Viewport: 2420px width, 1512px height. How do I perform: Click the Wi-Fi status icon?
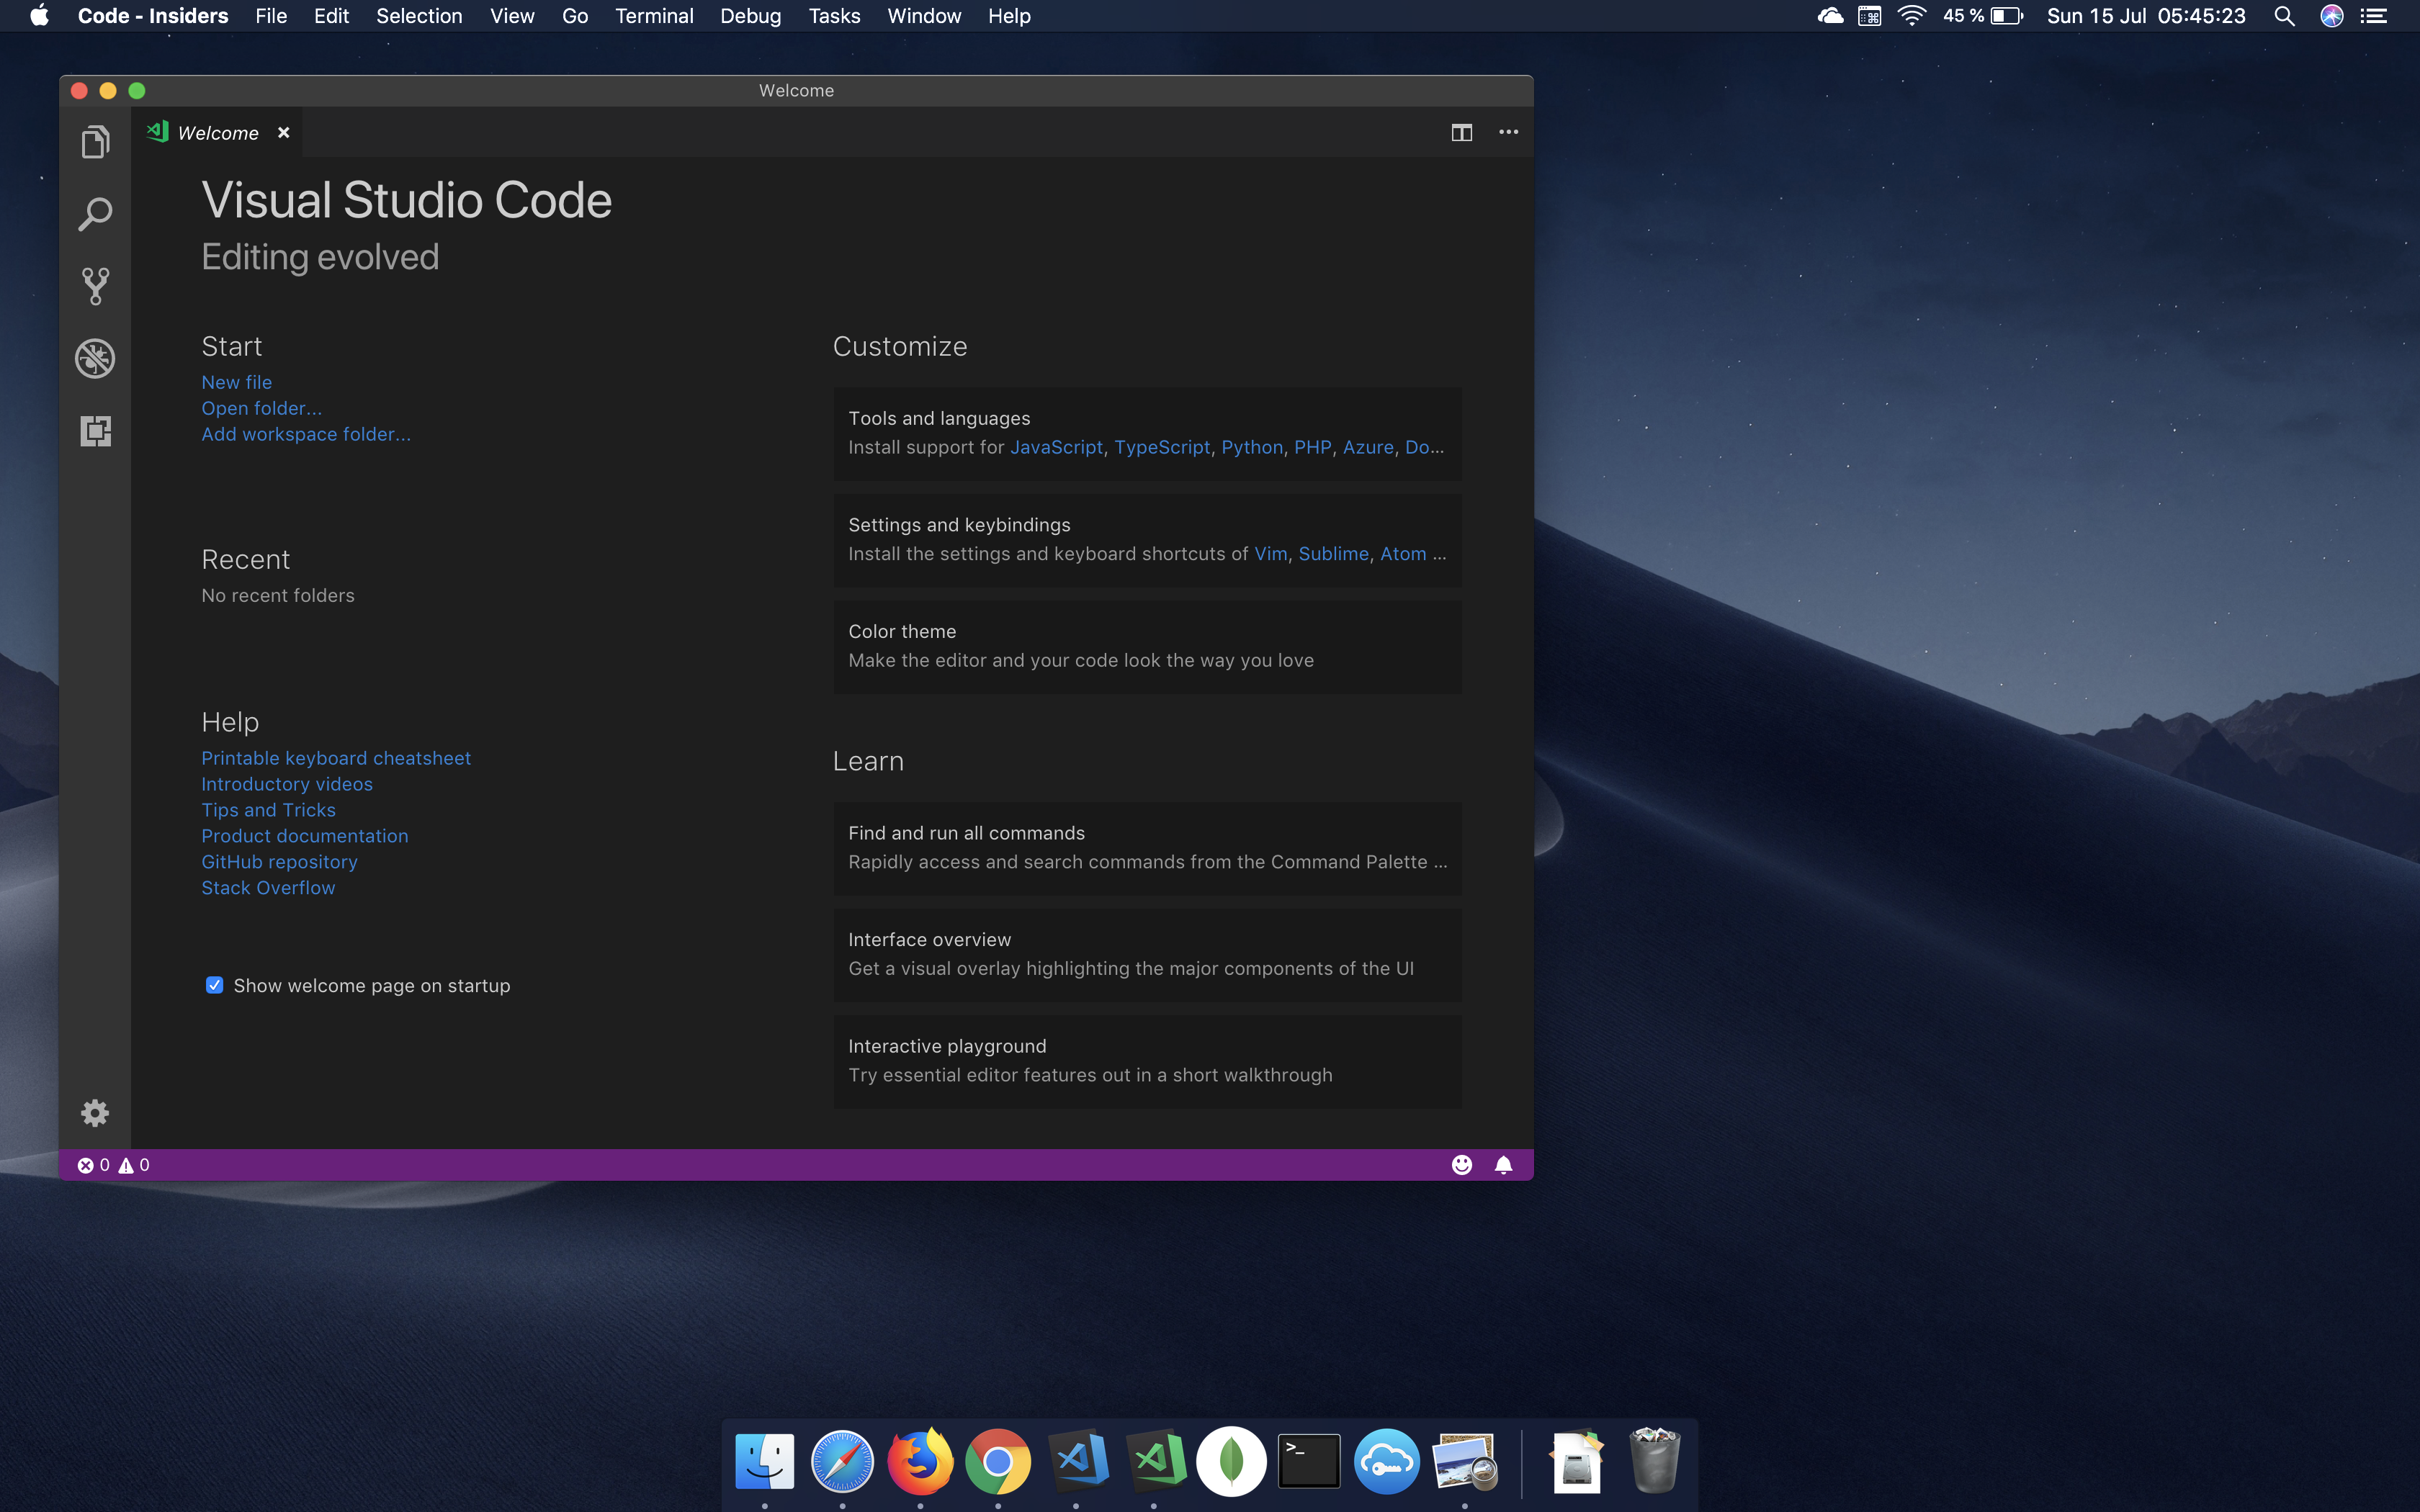[x=1911, y=16]
